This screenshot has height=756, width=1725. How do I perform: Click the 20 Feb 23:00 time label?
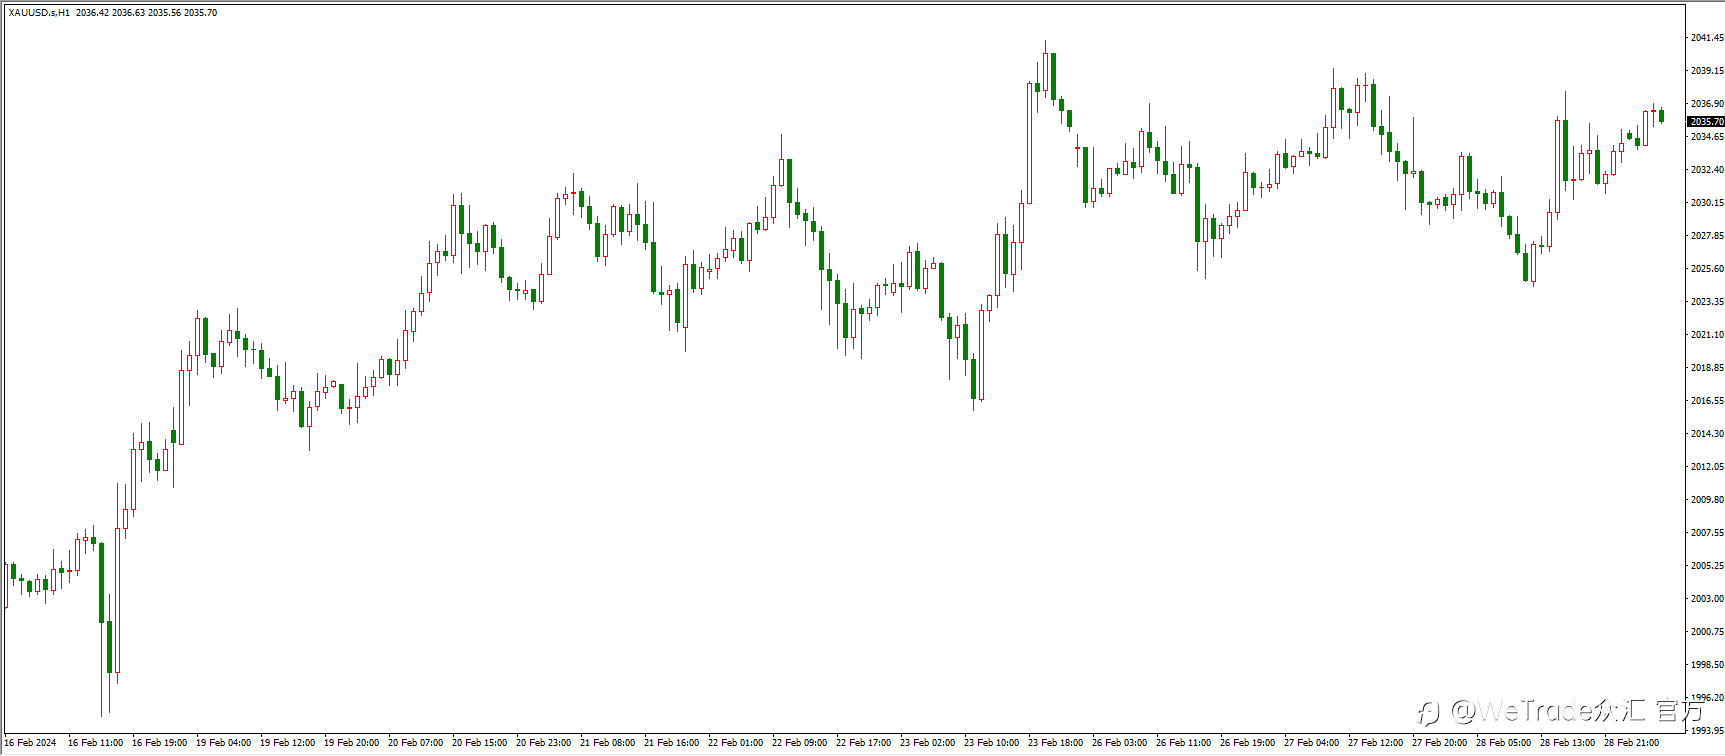(x=543, y=743)
